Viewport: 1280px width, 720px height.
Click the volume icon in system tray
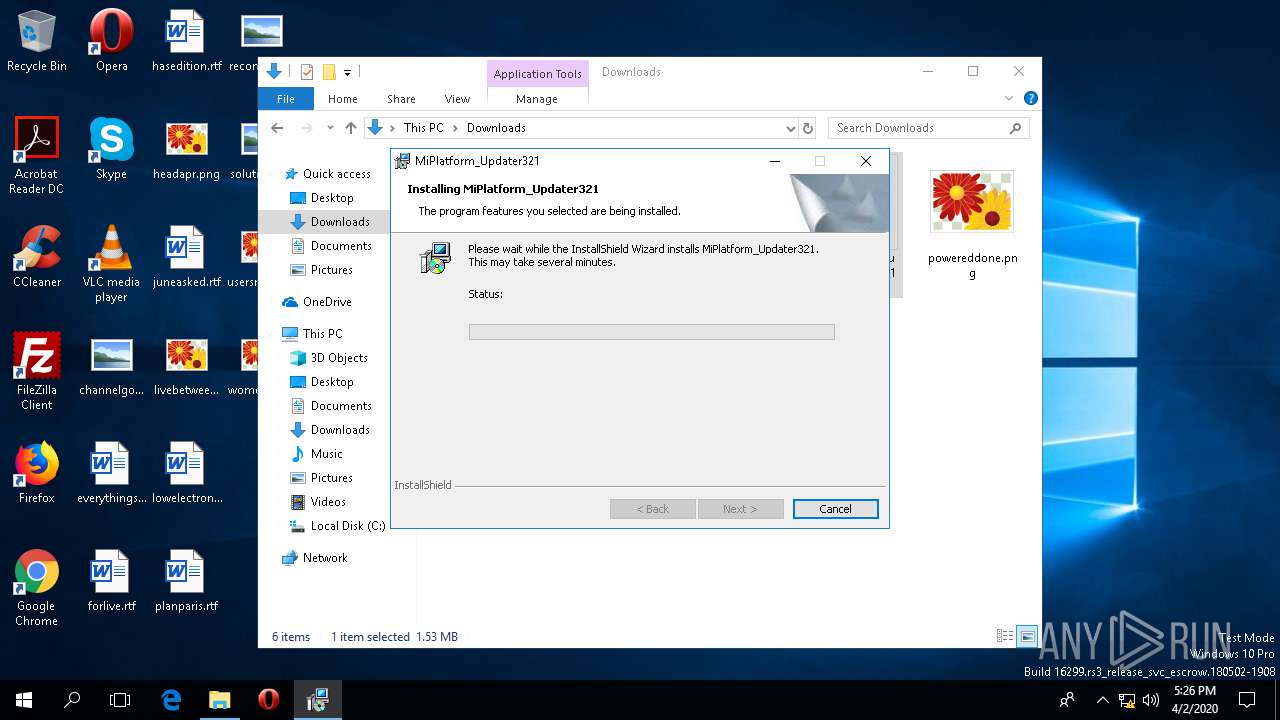point(1150,700)
